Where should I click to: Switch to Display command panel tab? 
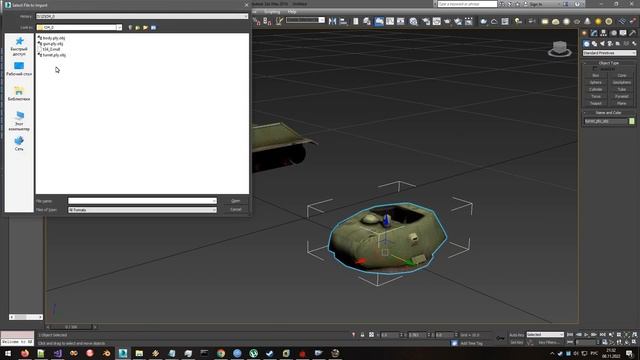[x=623, y=33]
